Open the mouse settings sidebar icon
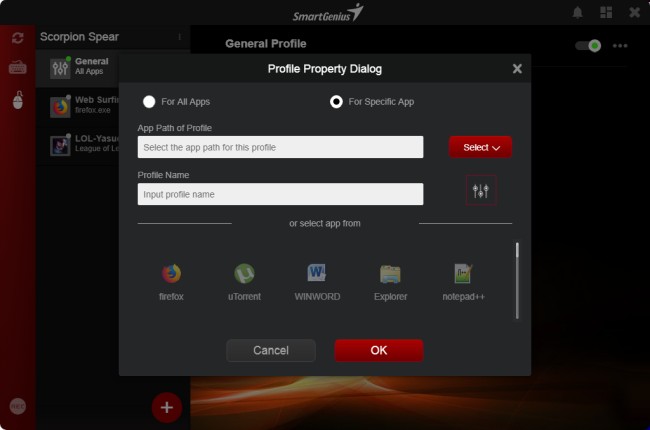 click(x=18, y=100)
